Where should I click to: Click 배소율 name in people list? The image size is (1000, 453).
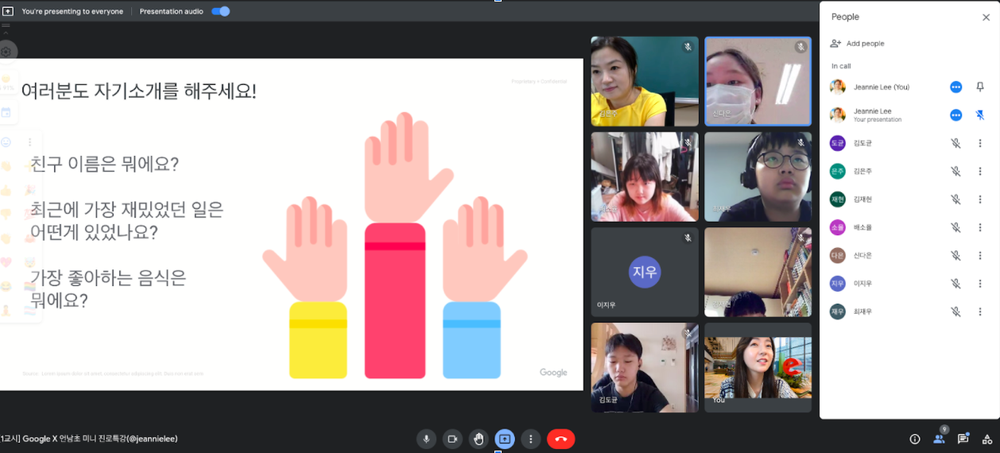863,227
